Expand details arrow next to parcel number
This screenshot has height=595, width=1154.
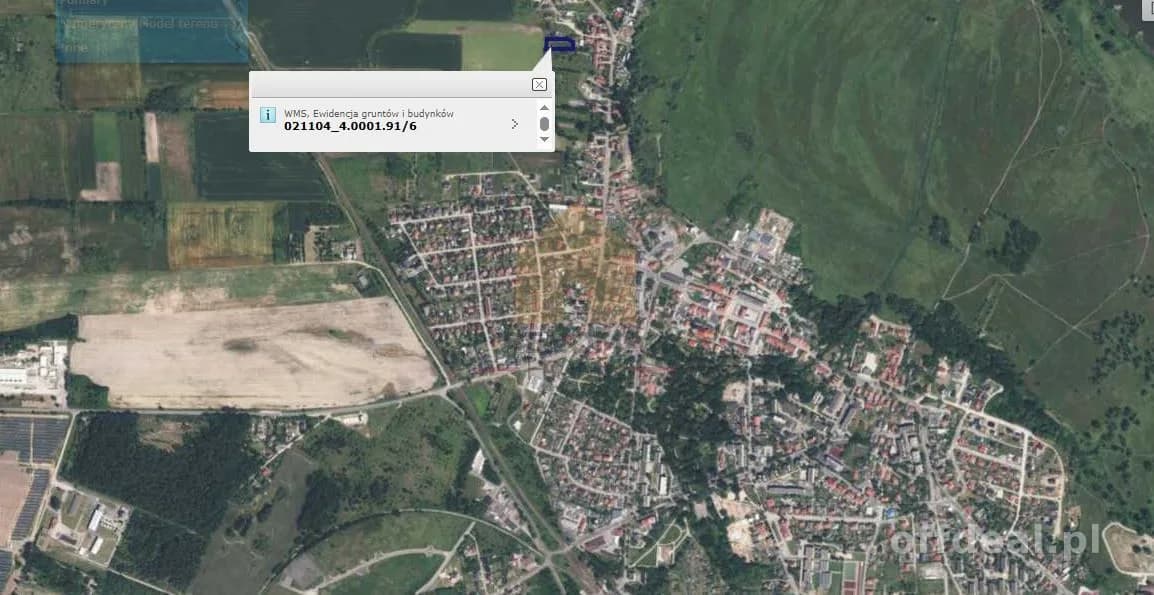click(514, 124)
